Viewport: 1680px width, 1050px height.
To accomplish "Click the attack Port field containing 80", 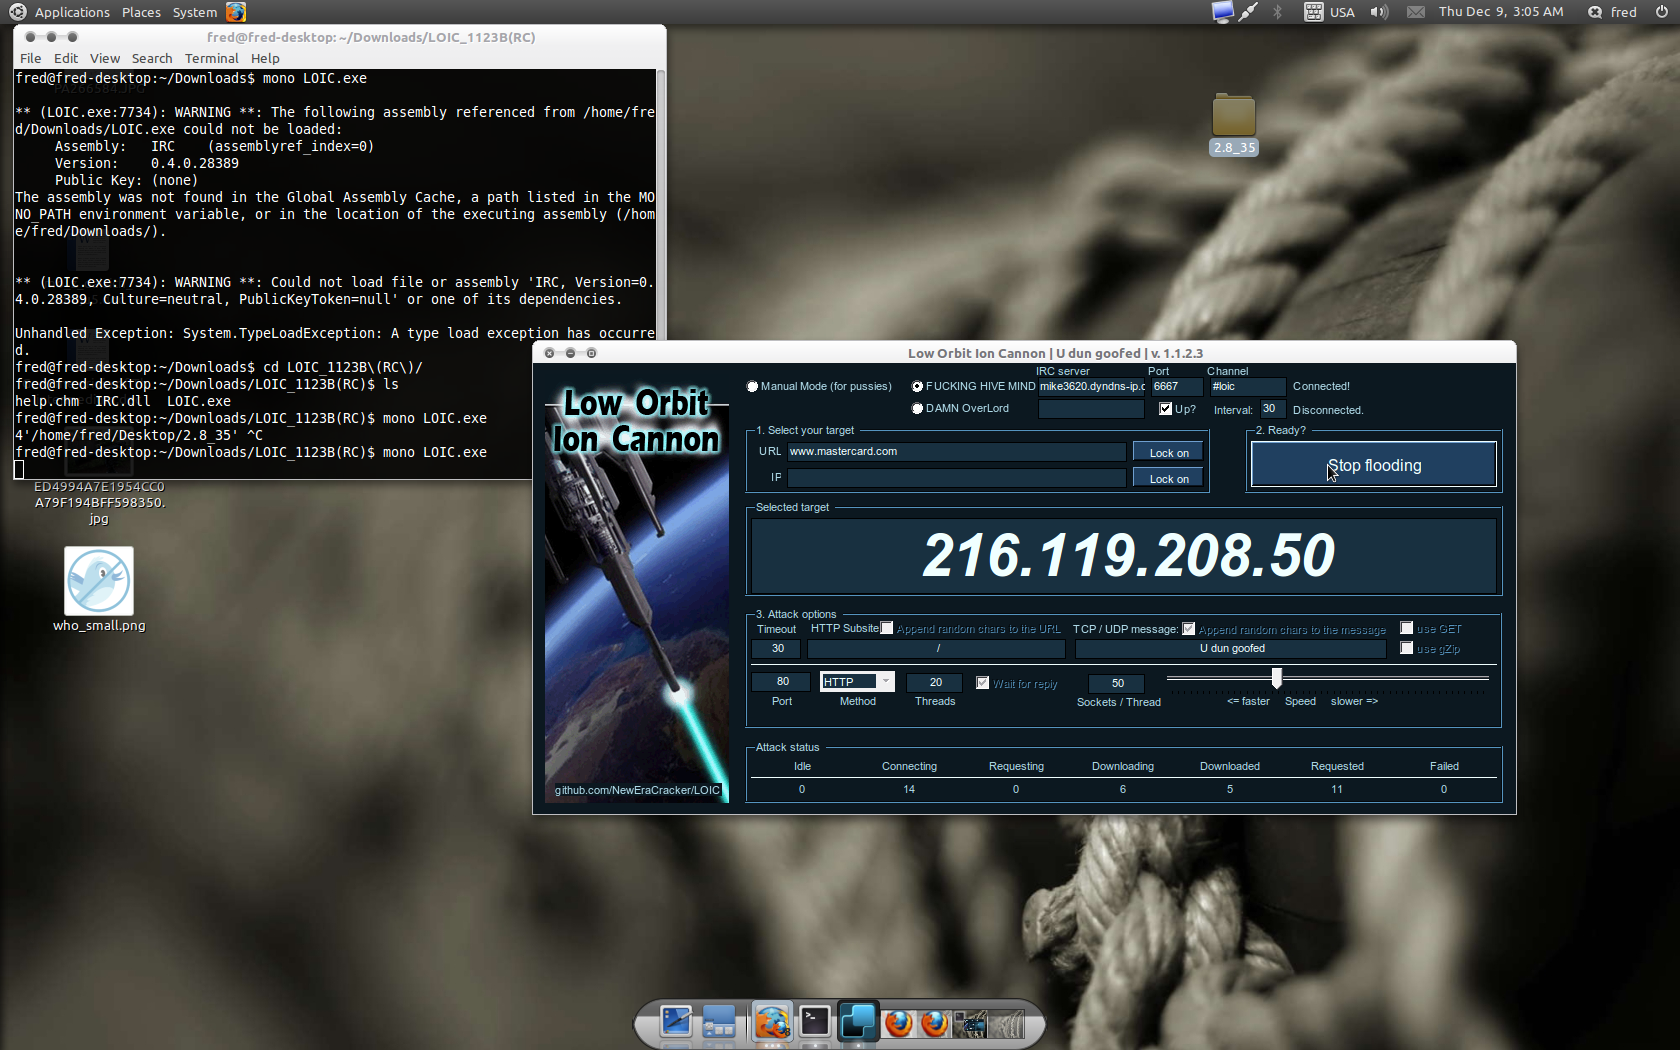I will pos(782,682).
